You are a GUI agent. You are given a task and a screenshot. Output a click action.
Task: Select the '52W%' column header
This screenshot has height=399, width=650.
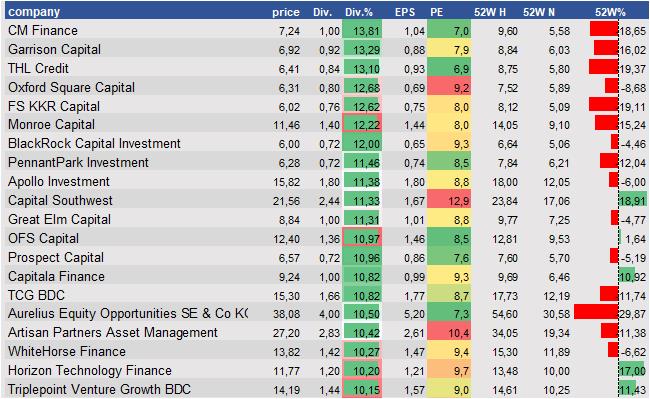(x=610, y=12)
